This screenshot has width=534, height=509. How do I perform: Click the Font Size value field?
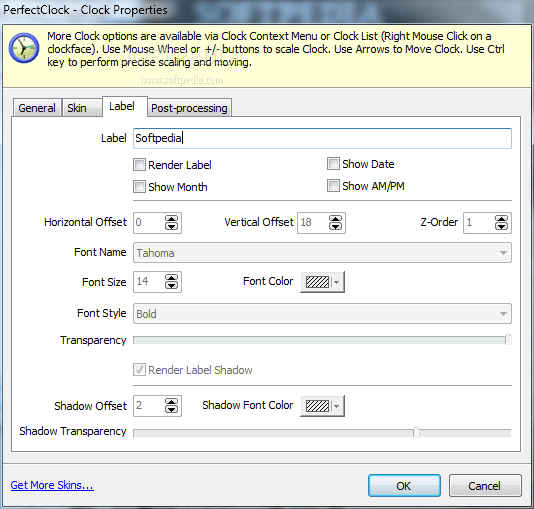(149, 282)
